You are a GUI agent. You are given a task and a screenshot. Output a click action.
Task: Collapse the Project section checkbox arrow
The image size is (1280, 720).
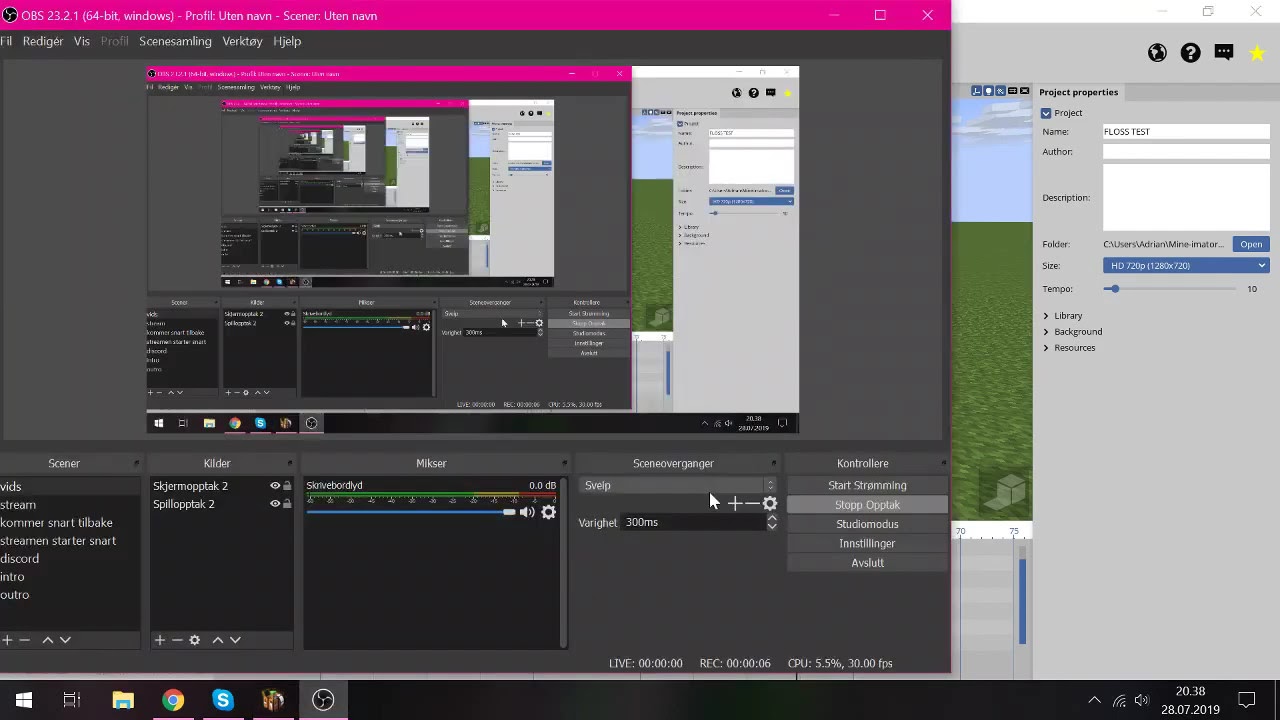click(x=1046, y=113)
